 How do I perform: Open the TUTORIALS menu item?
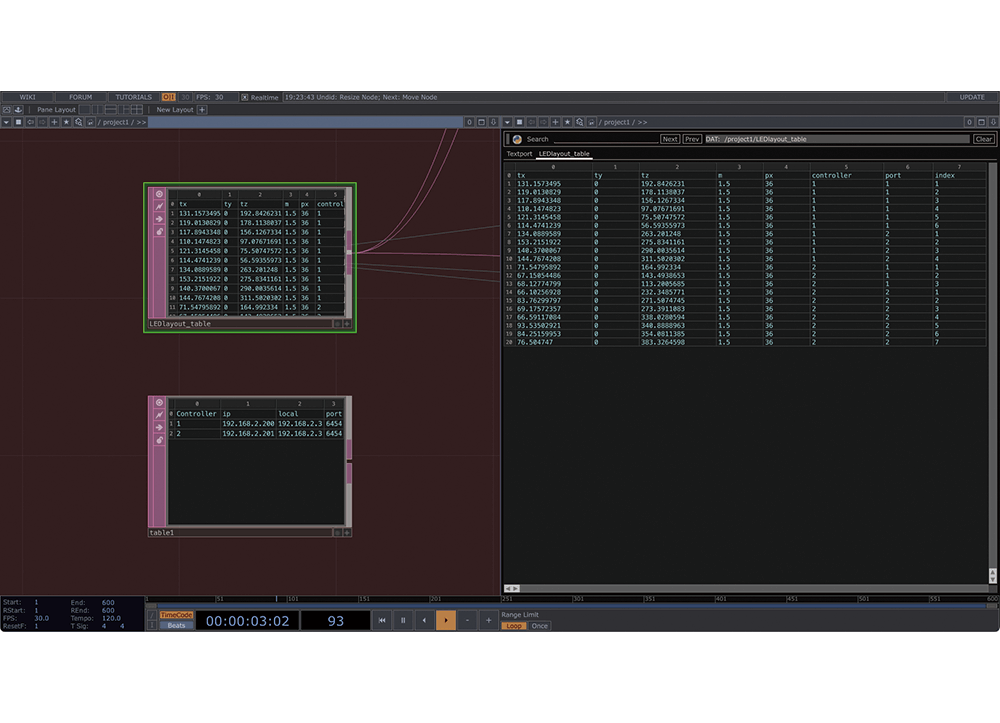(x=133, y=97)
